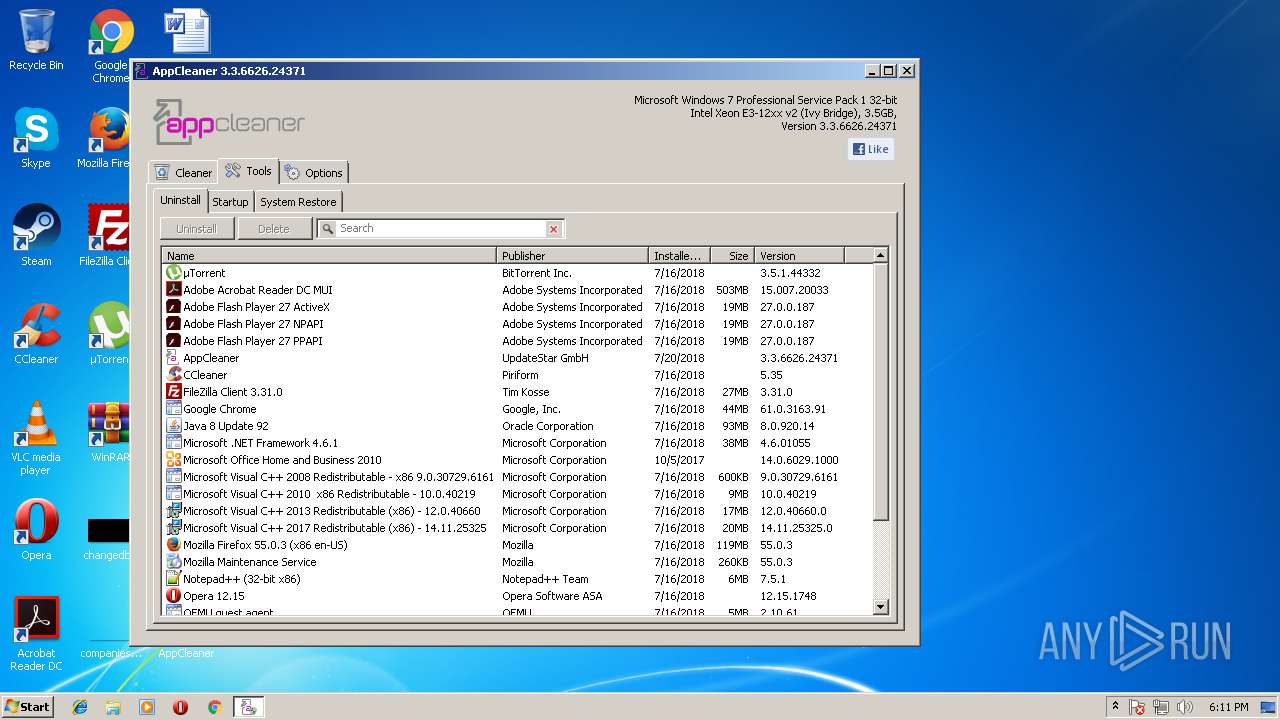The width and height of the screenshot is (1280, 720).
Task: Select the Mozilla Maintenance Service row
Action: point(517,562)
